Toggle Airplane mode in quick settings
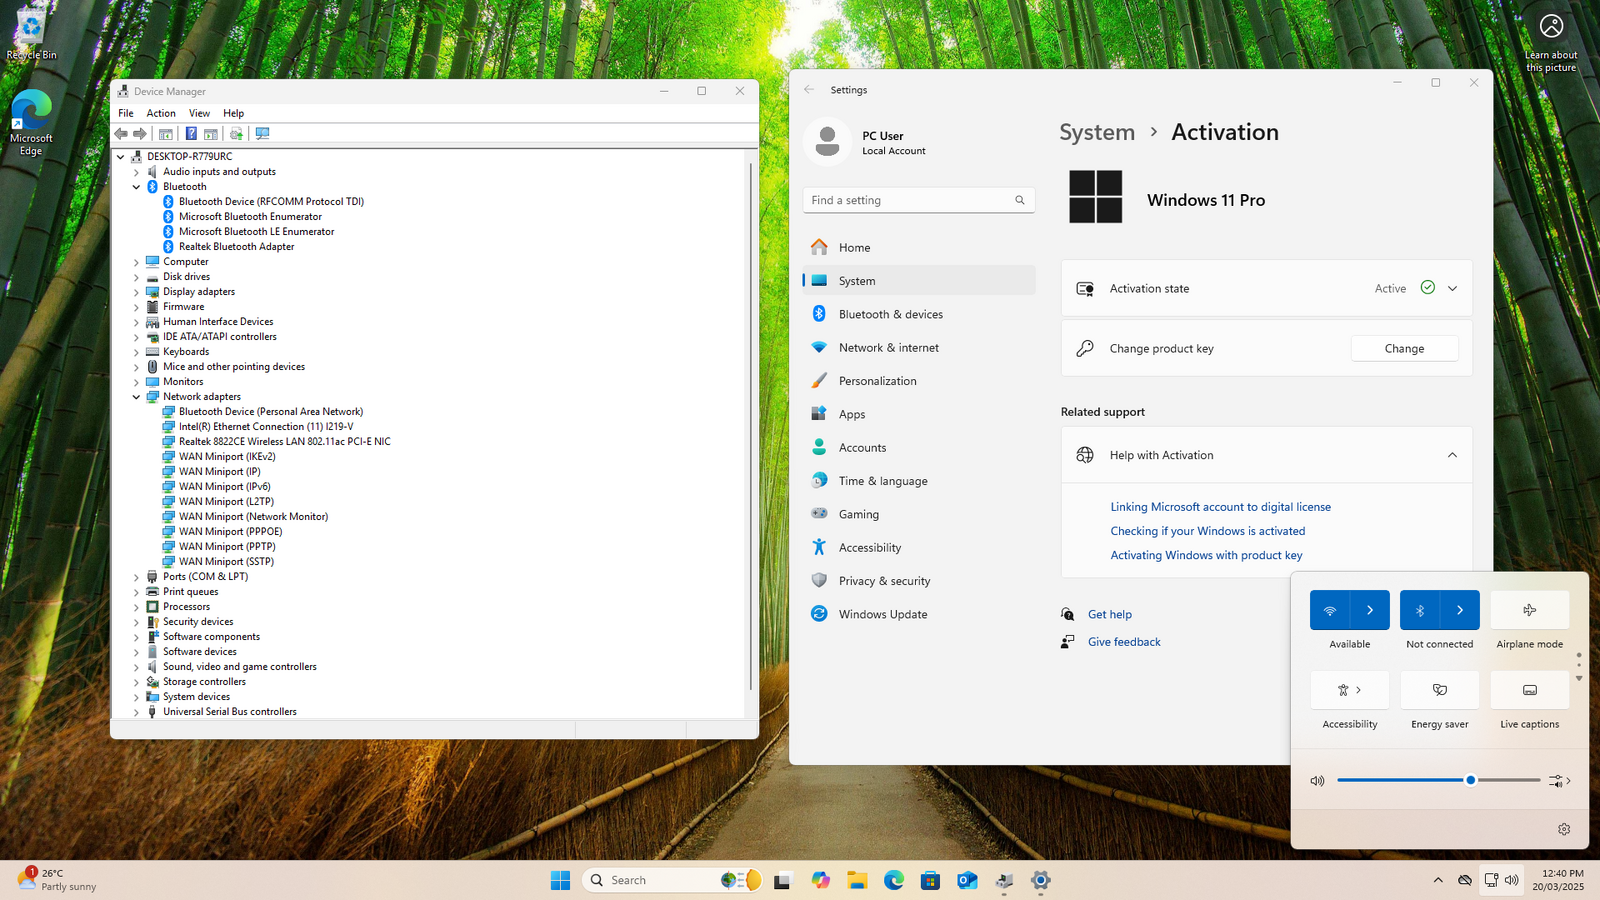Image resolution: width=1600 pixels, height=900 pixels. click(x=1530, y=610)
